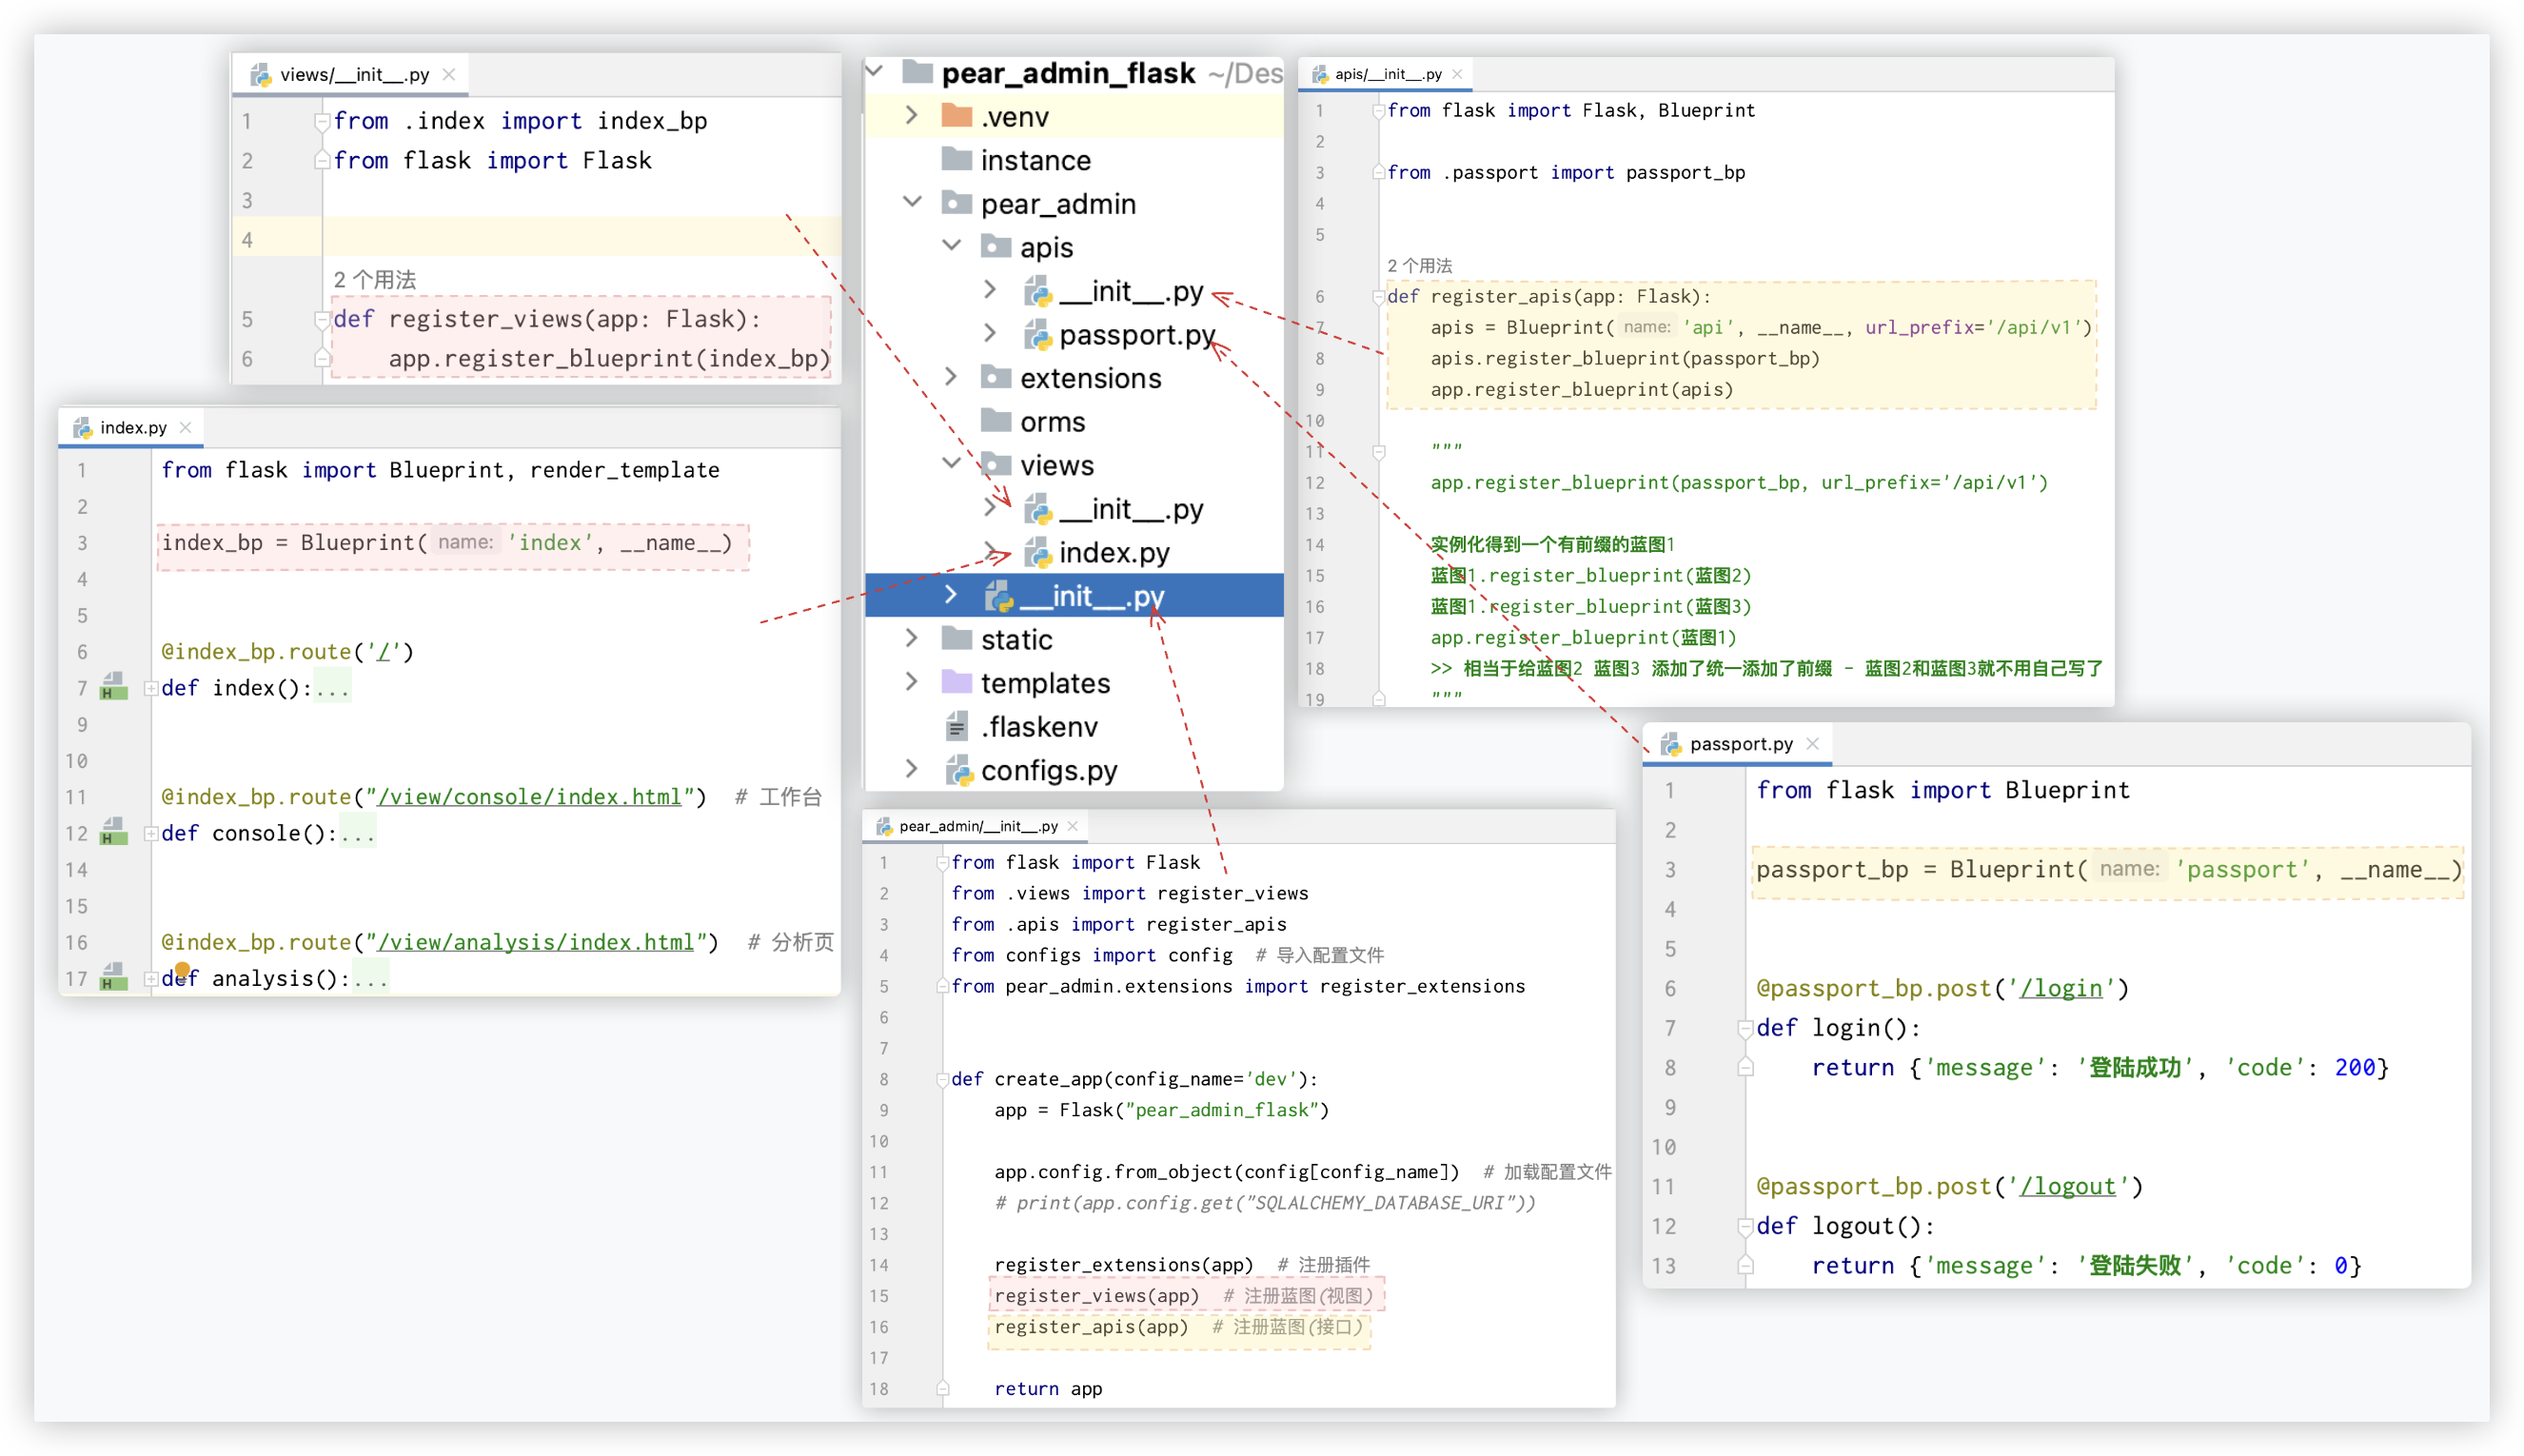Viewport: 2524px width, 1456px height.
Task: Click gutter icon beside def console()
Action: tap(114, 832)
